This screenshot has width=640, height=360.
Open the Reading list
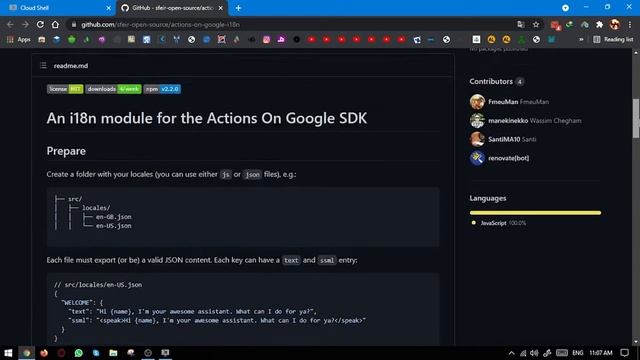(613, 40)
